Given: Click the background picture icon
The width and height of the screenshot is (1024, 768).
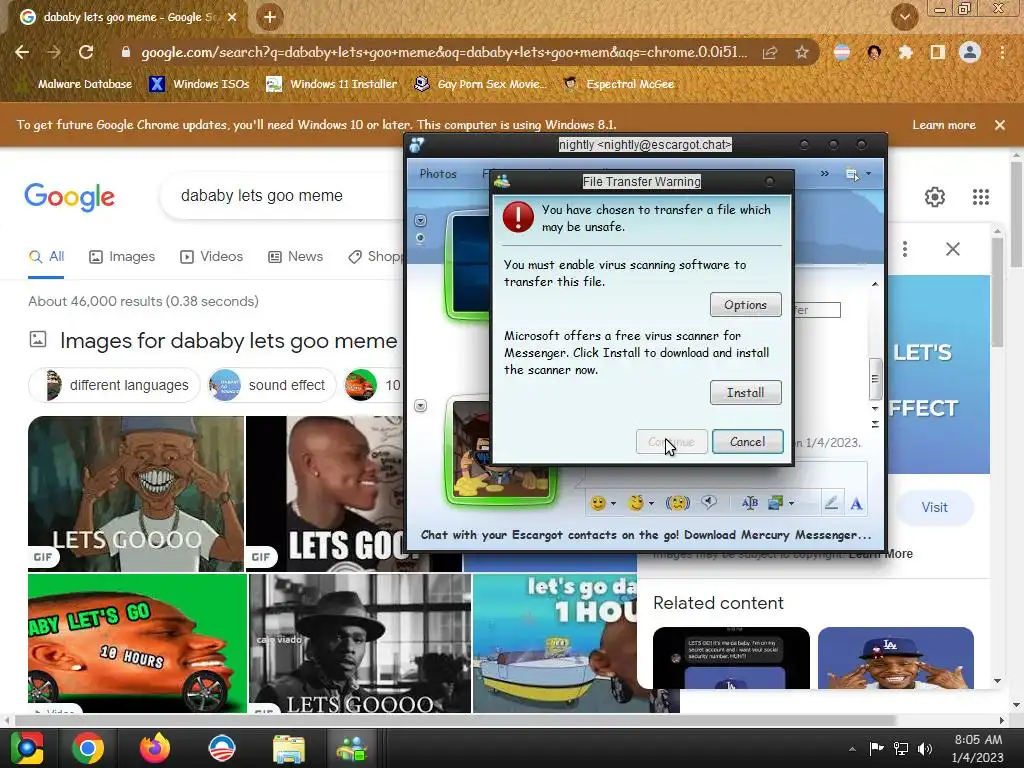Looking at the screenshot, I should coord(775,503).
